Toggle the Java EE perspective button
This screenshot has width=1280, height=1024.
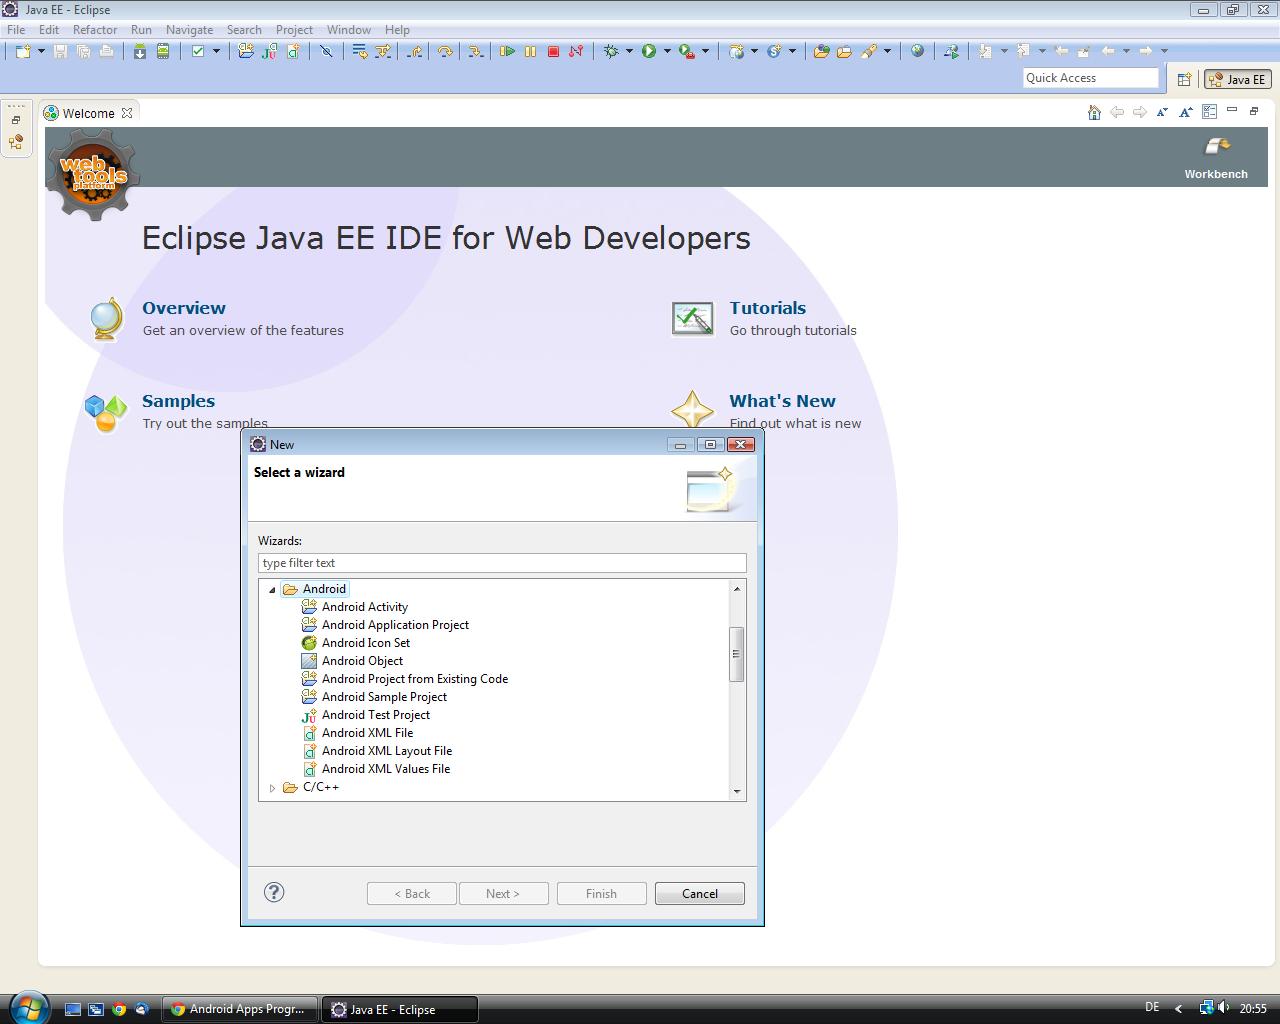point(1237,79)
